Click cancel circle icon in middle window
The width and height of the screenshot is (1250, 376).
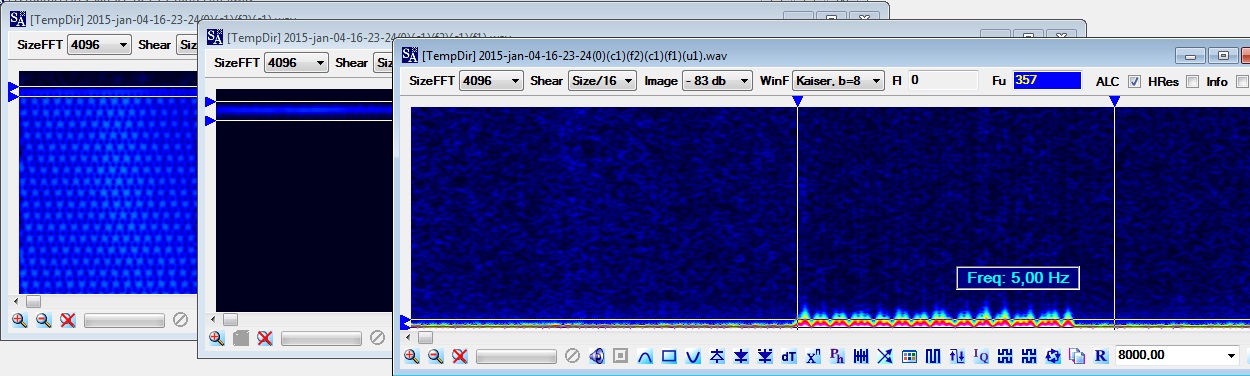[x=377, y=338]
